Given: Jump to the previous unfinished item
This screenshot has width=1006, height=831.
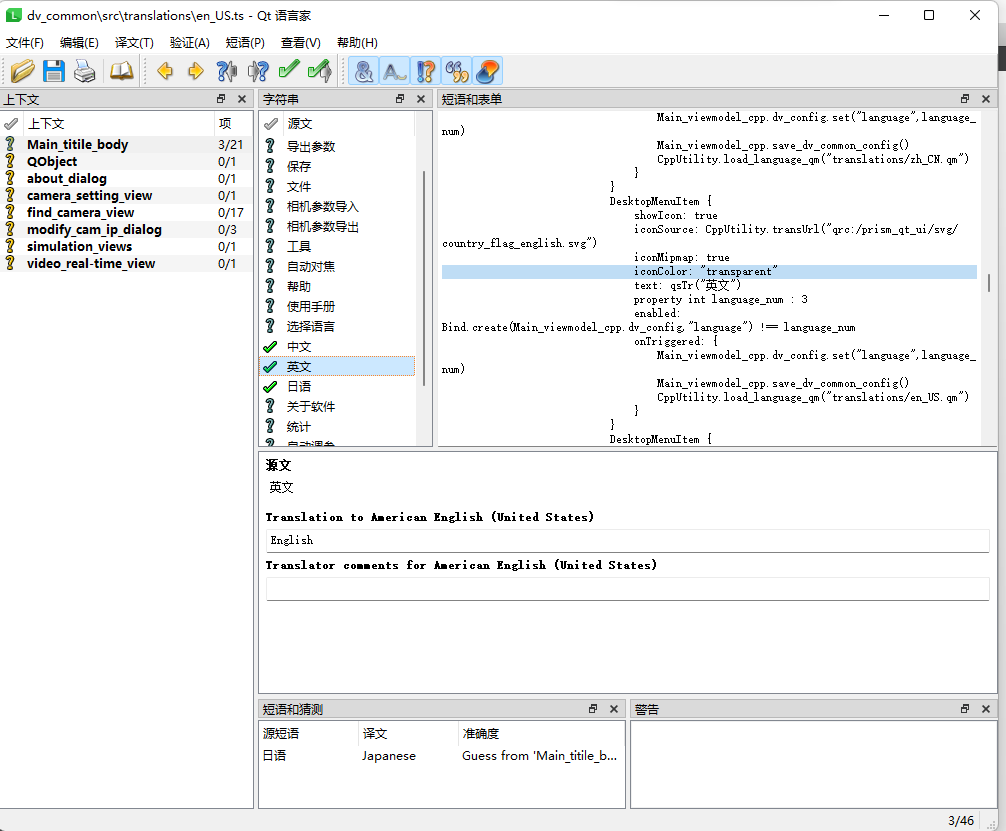Looking at the screenshot, I should (x=227, y=71).
